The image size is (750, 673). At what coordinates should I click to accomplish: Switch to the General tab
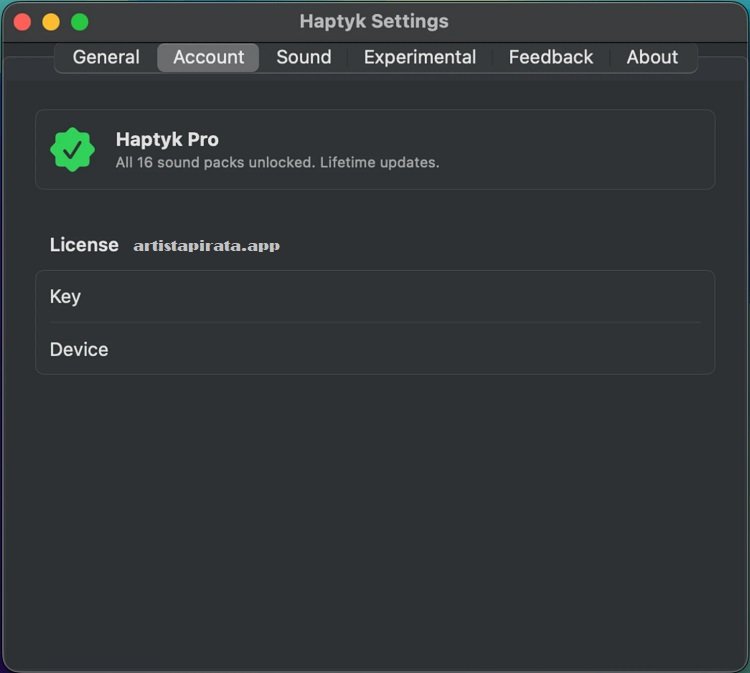(106, 57)
